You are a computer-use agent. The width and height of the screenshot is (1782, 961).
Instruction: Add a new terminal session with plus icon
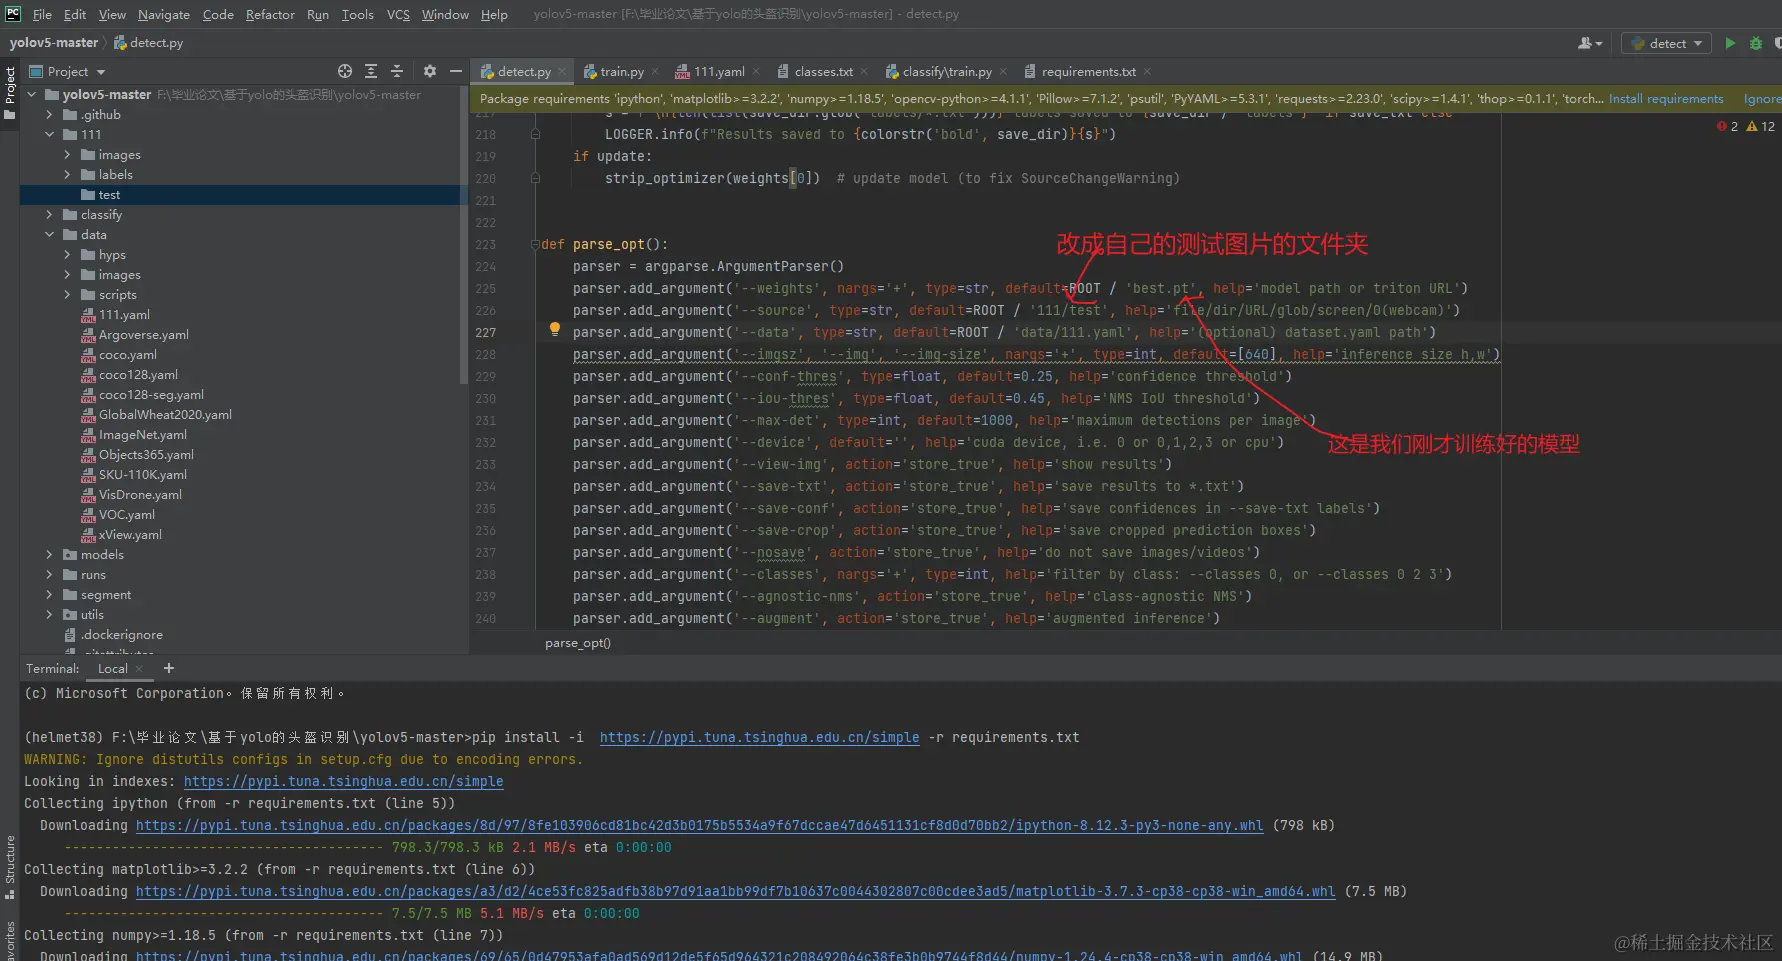point(169,668)
